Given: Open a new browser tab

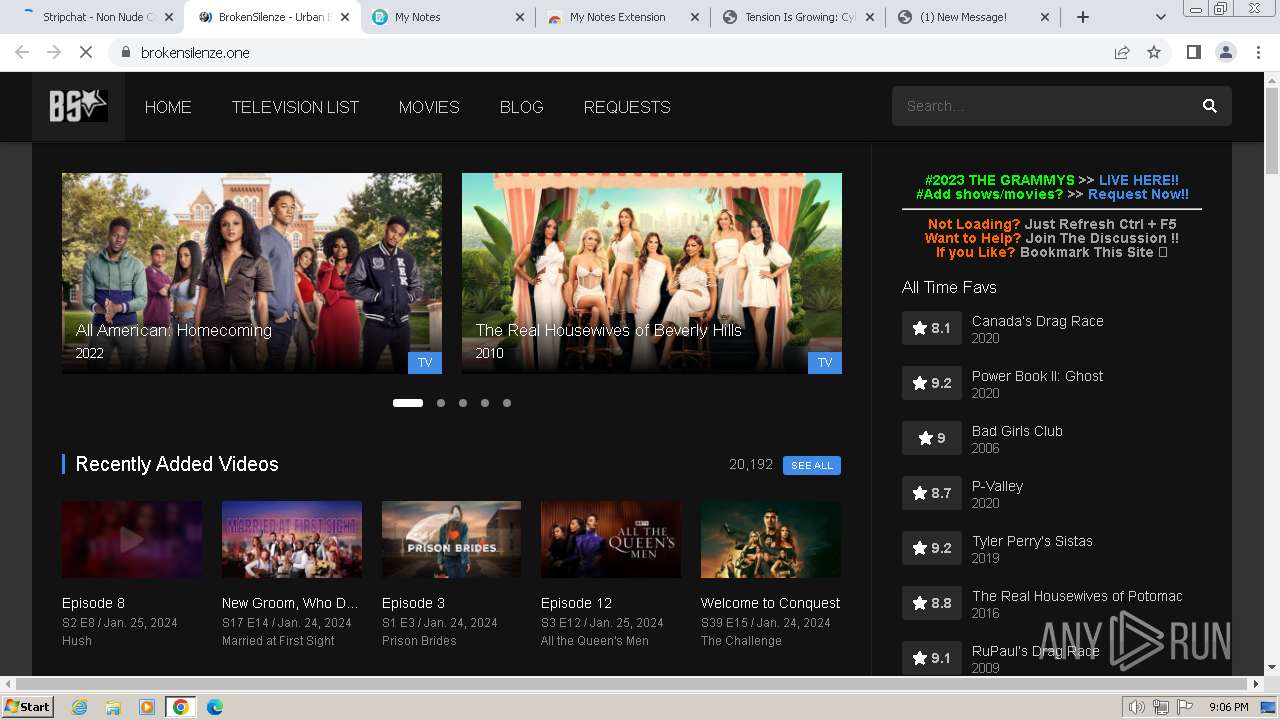Looking at the screenshot, I should 1083,17.
